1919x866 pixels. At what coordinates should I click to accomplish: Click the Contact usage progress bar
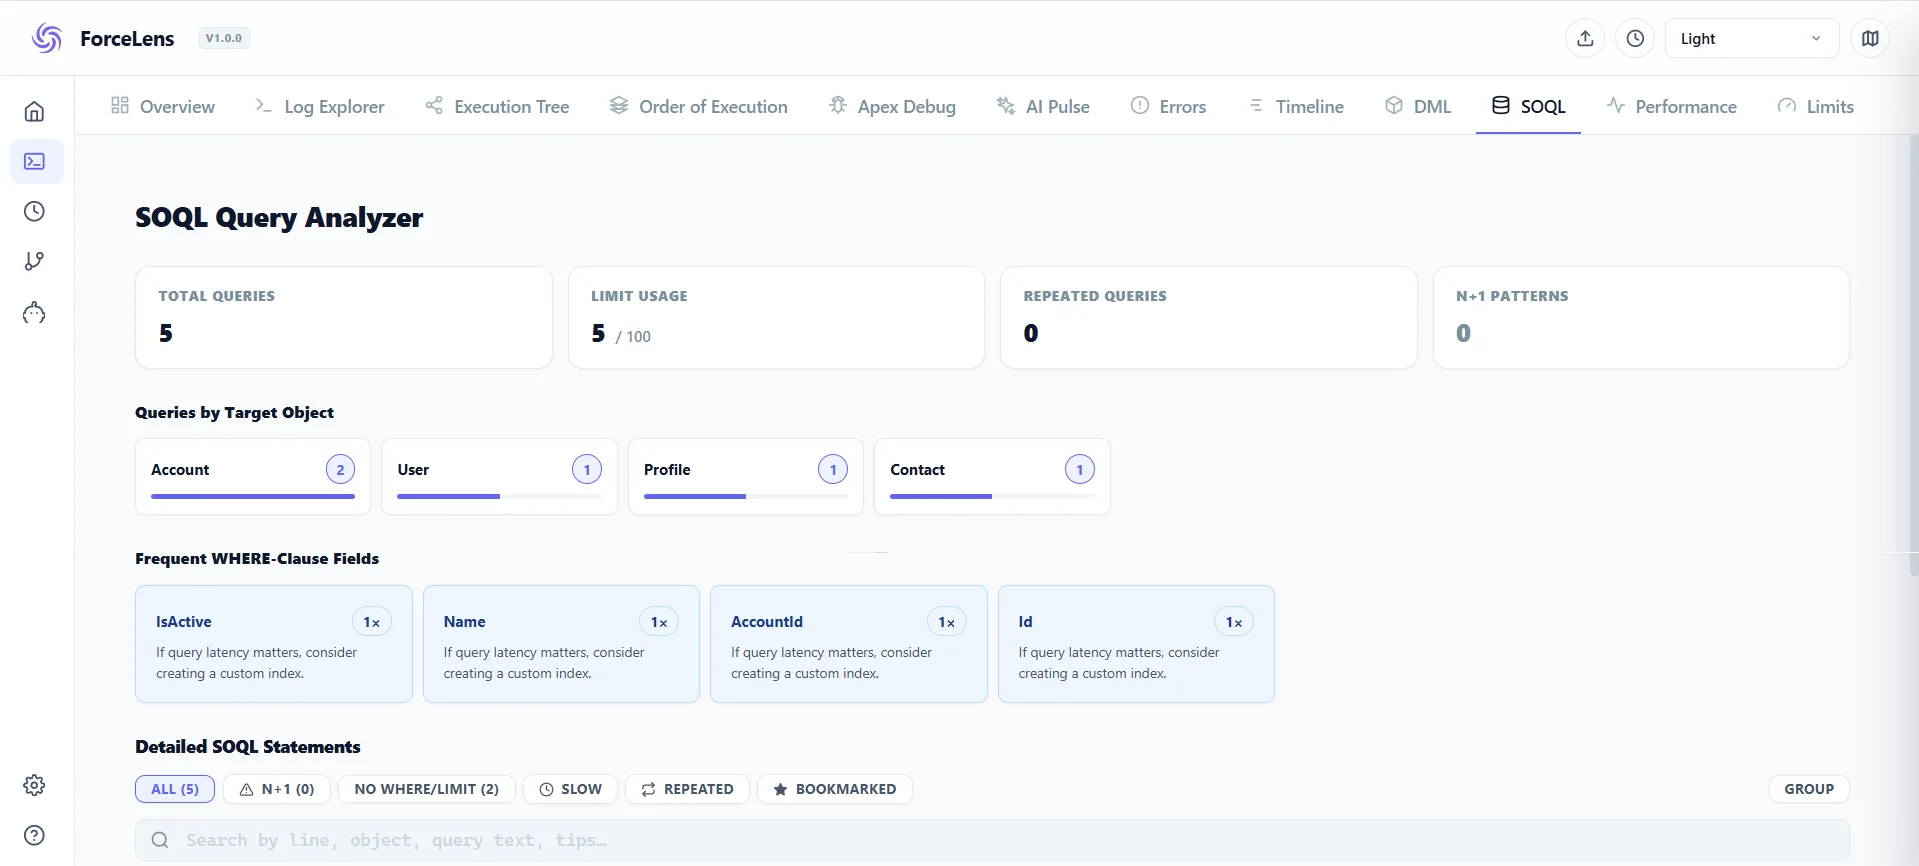coord(992,496)
